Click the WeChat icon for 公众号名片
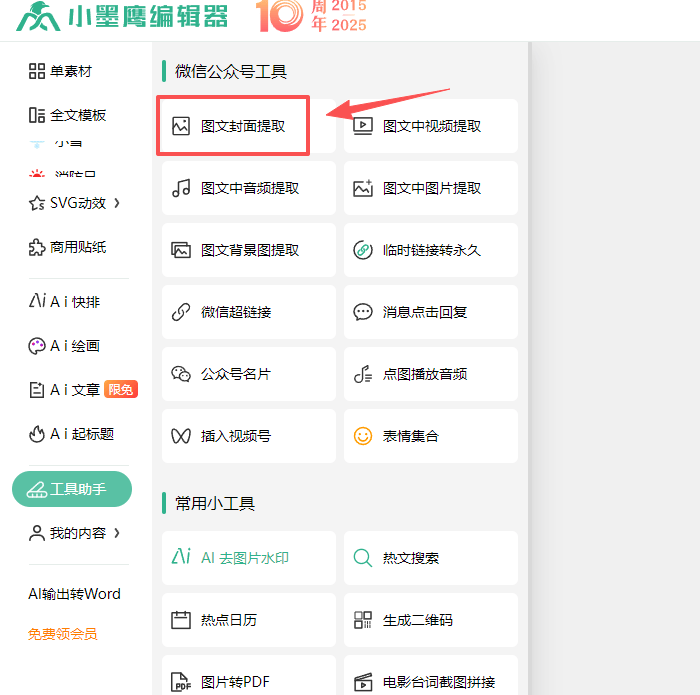 (x=181, y=374)
